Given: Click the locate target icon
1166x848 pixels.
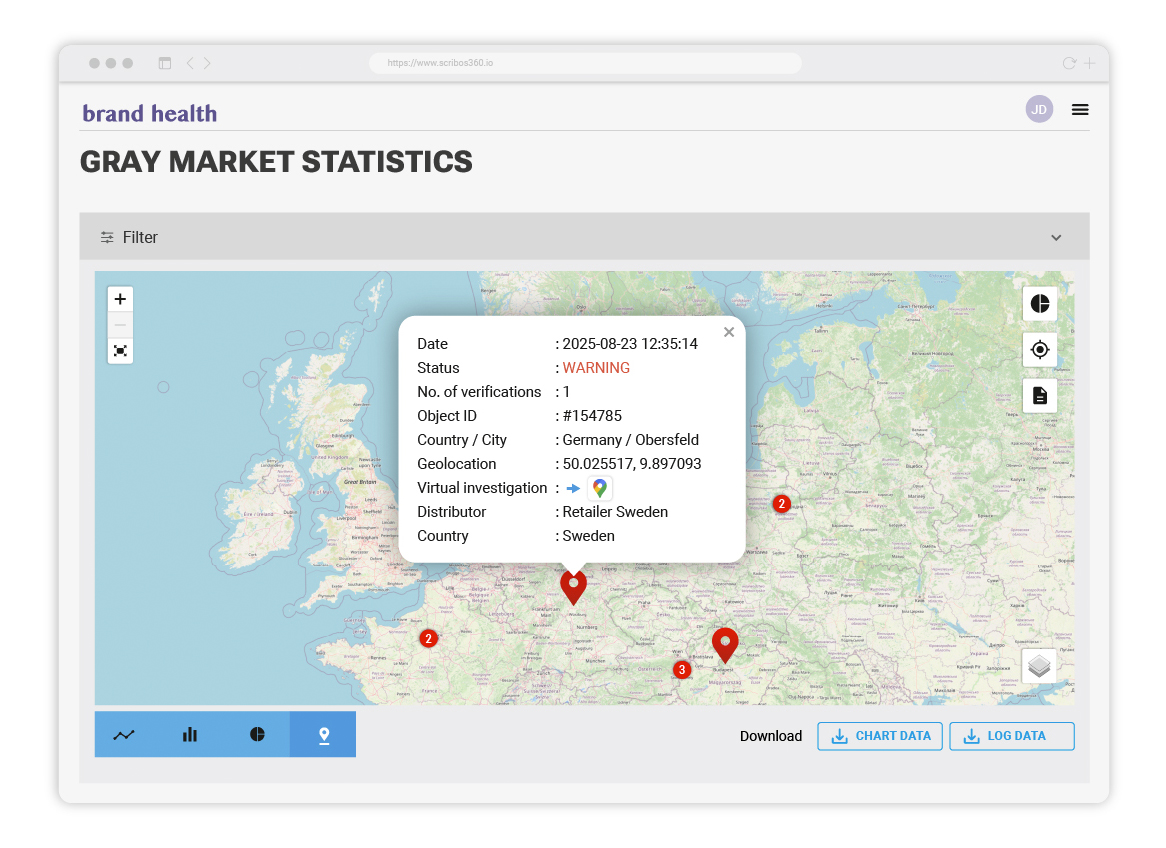Looking at the screenshot, I should (1039, 349).
